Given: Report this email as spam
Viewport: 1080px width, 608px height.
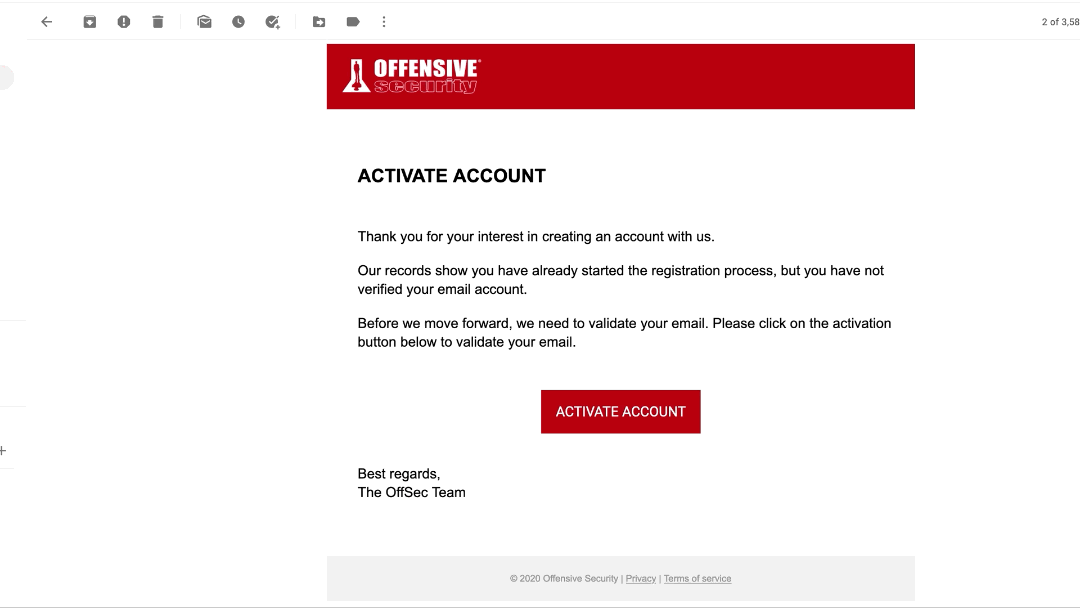Looking at the screenshot, I should 124,22.
